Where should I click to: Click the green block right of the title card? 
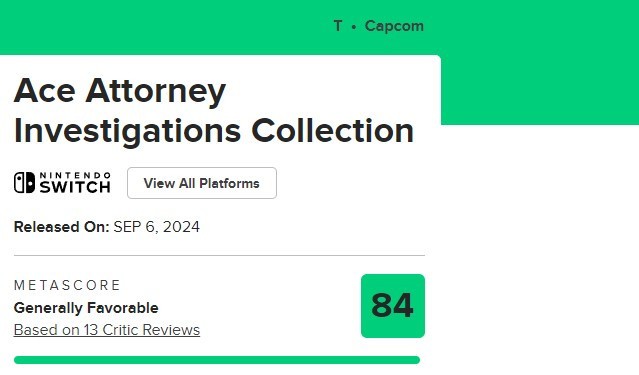(540, 90)
